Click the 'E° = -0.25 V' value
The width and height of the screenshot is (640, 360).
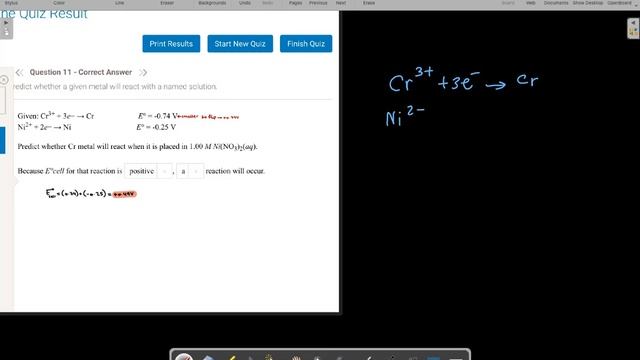pos(156,127)
